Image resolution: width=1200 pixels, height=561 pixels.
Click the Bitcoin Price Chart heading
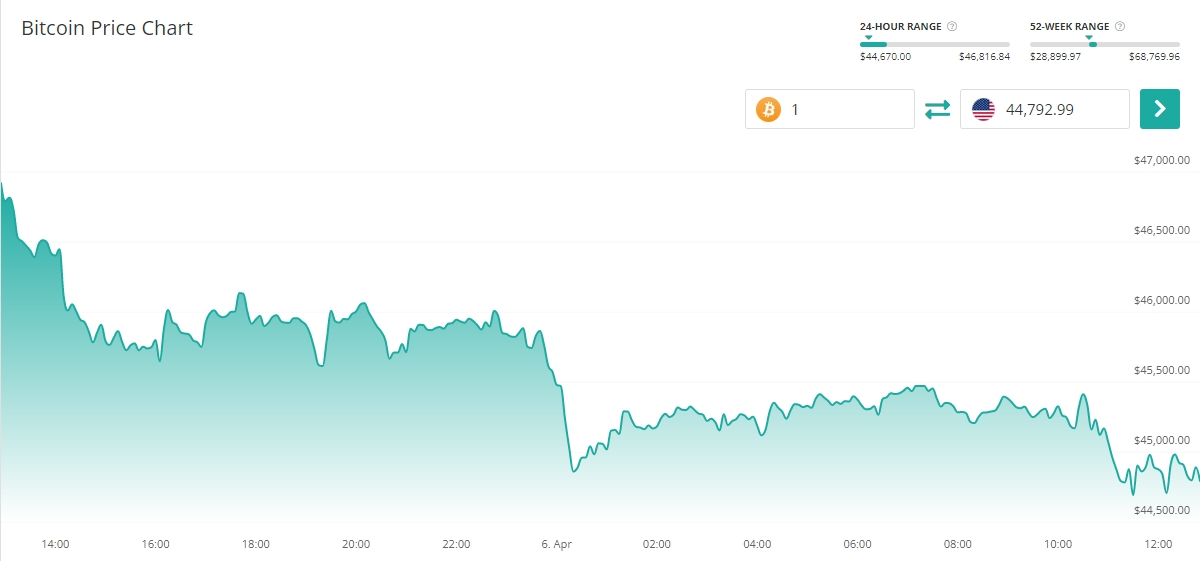(x=107, y=28)
